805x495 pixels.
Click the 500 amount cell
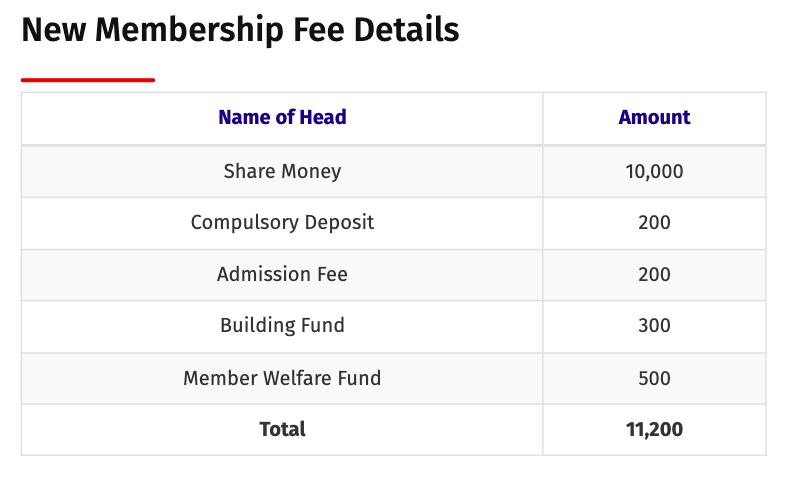pyautogui.click(x=654, y=378)
